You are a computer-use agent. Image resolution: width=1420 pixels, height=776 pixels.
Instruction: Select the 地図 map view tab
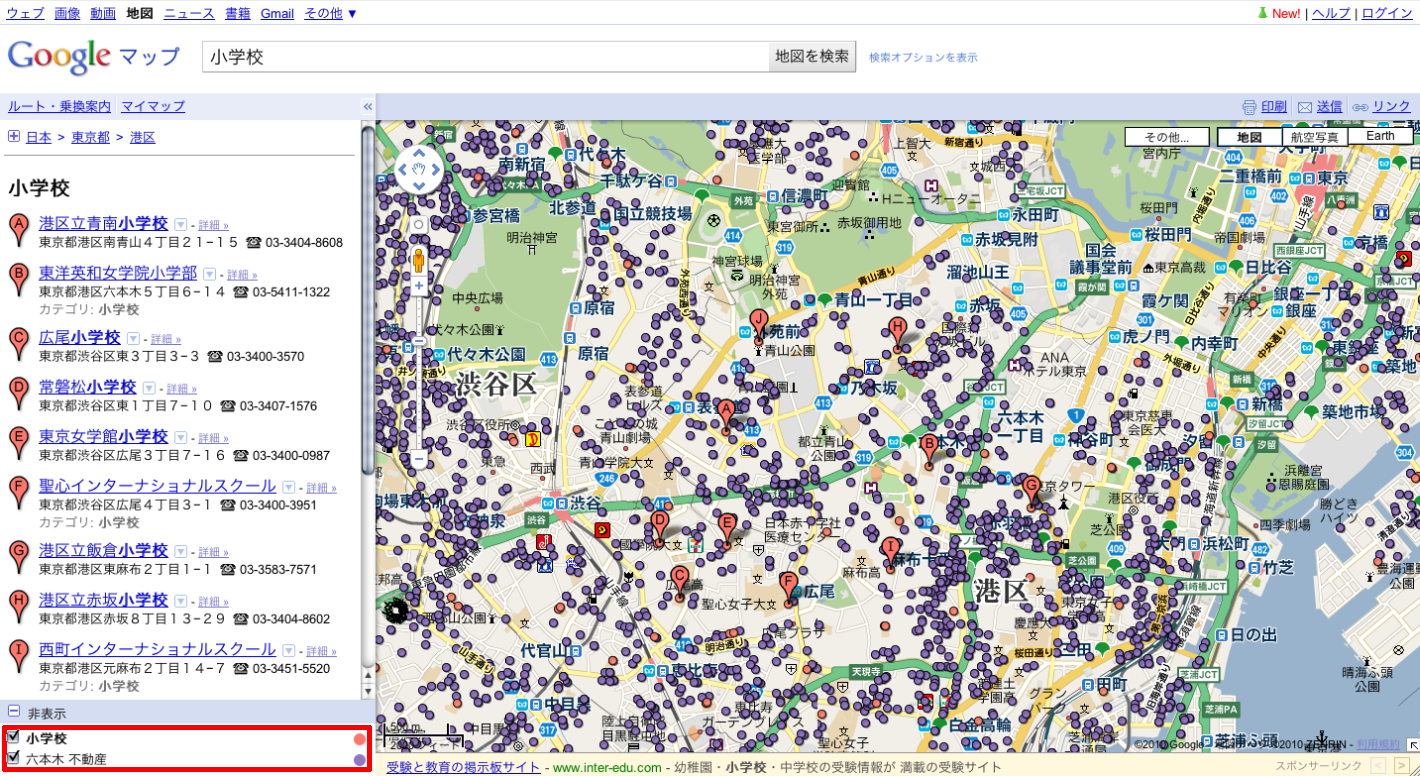point(1249,137)
